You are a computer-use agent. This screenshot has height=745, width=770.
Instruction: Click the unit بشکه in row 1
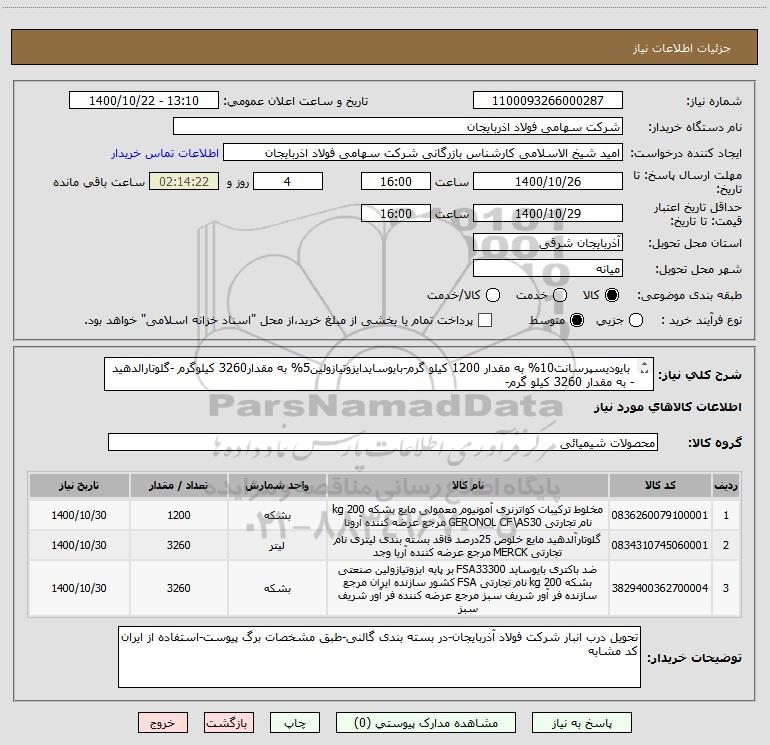click(x=277, y=516)
